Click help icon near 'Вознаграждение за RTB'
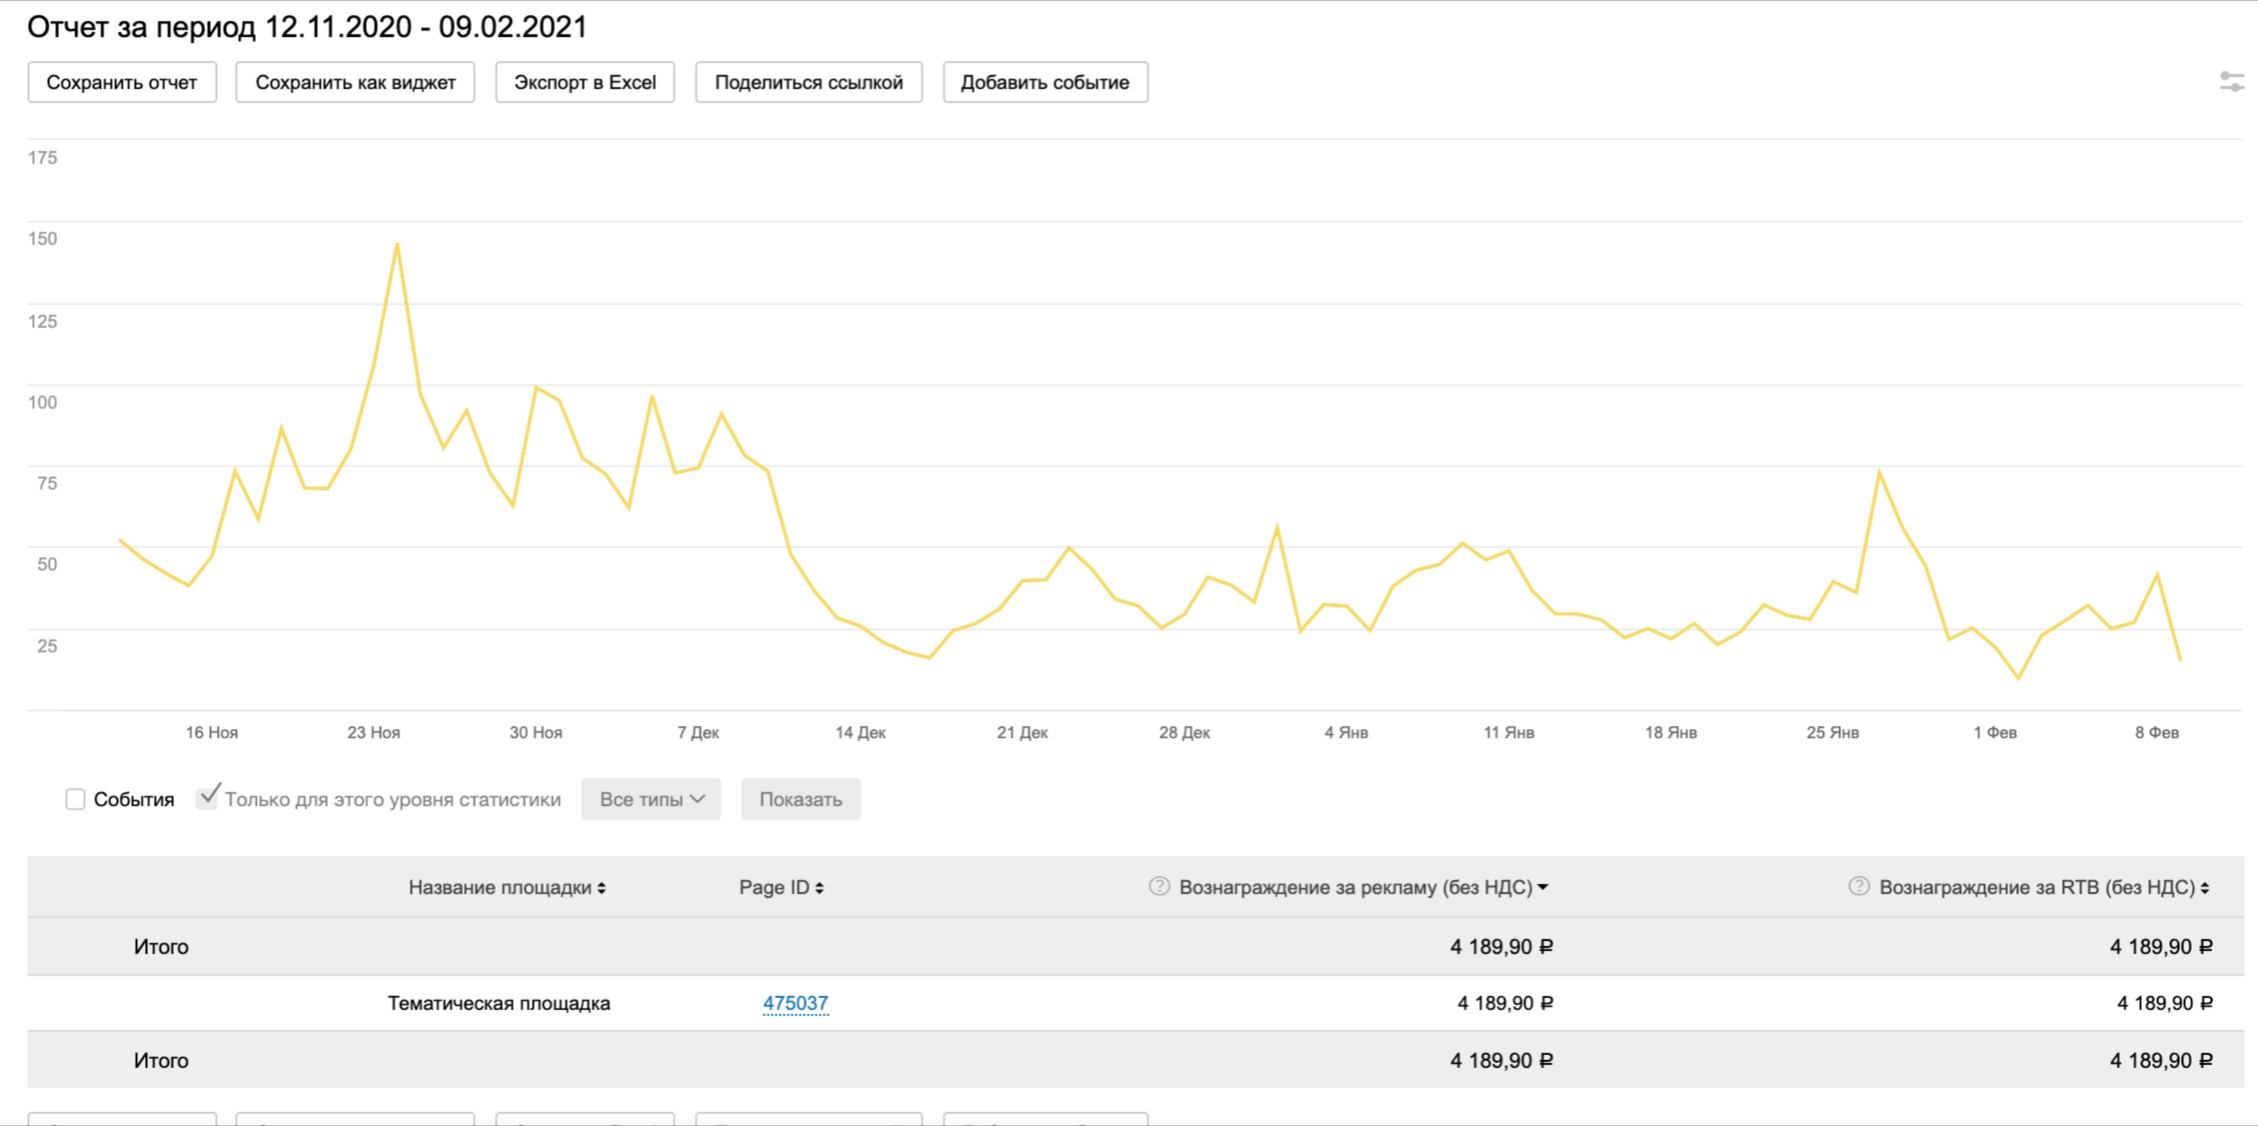2258x1126 pixels. [x=1858, y=886]
